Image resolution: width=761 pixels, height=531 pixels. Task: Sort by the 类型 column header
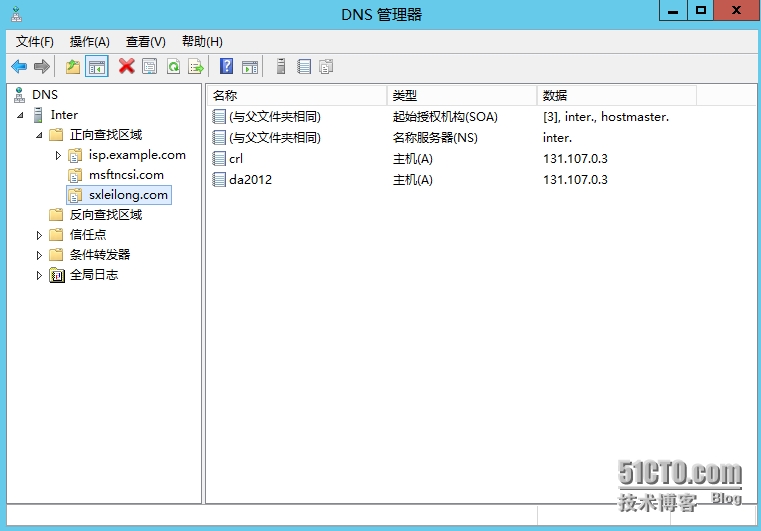coord(462,96)
